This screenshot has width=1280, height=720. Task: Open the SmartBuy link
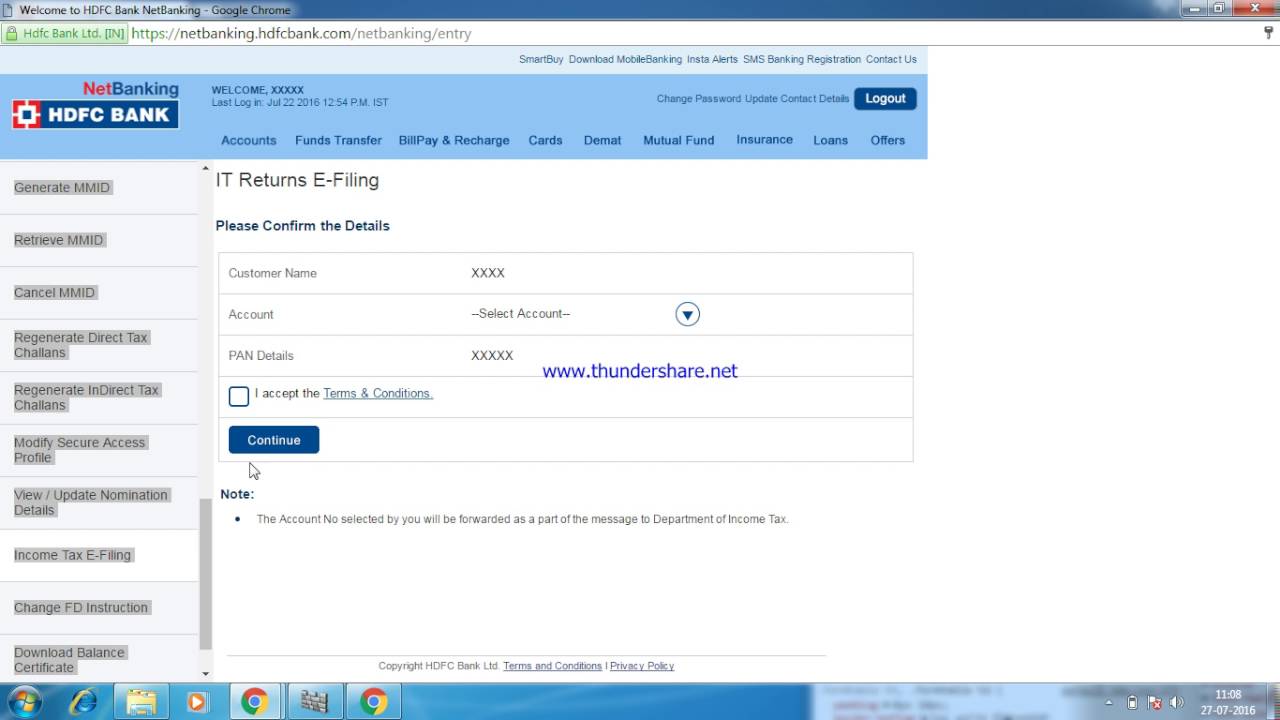click(x=541, y=59)
